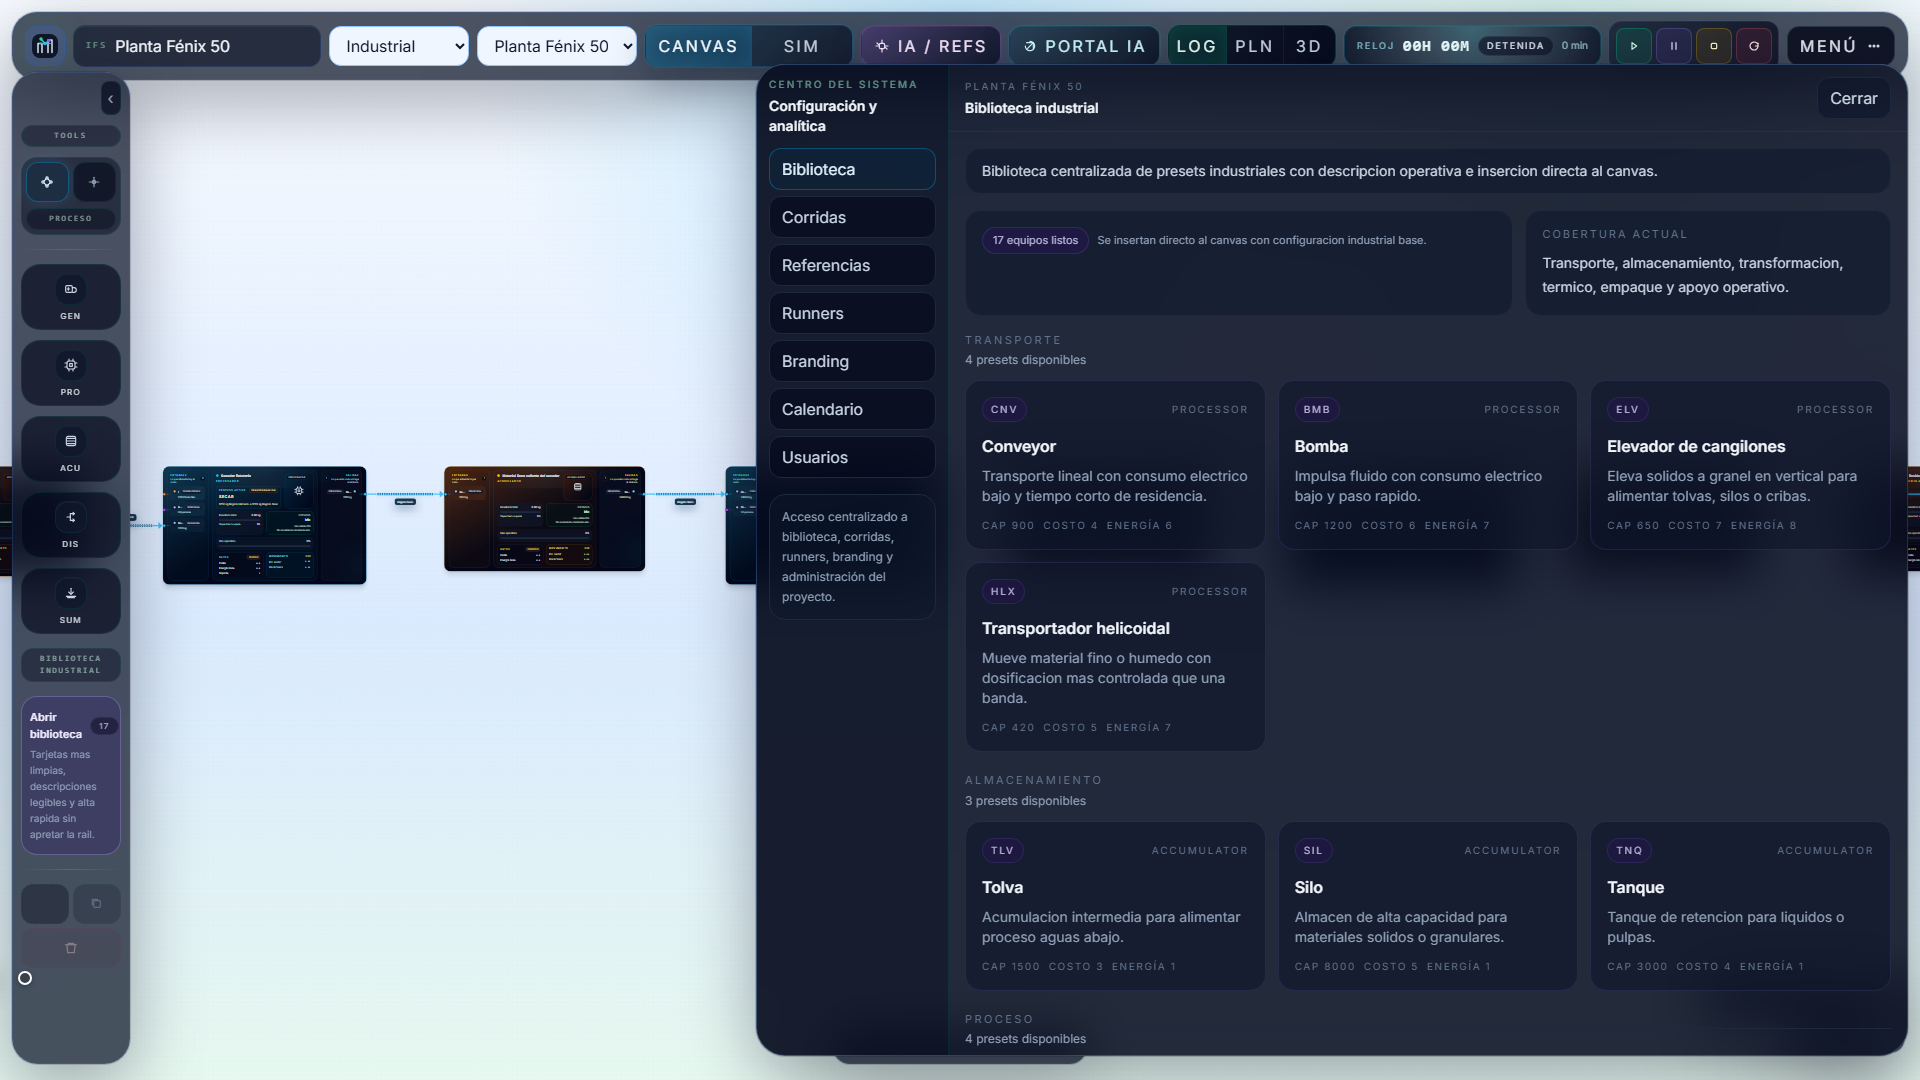The height and width of the screenshot is (1080, 1920).
Task: Open the IA / REFS panel
Action: tap(930, 46)
